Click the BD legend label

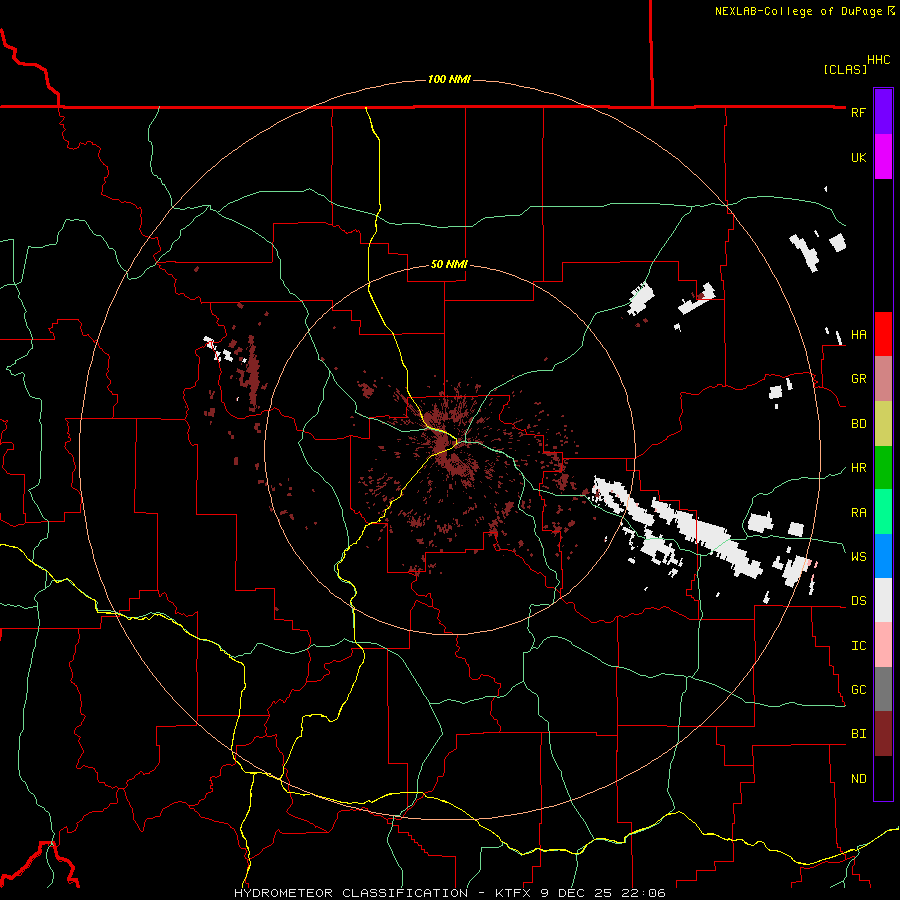[x=858, y=424]
